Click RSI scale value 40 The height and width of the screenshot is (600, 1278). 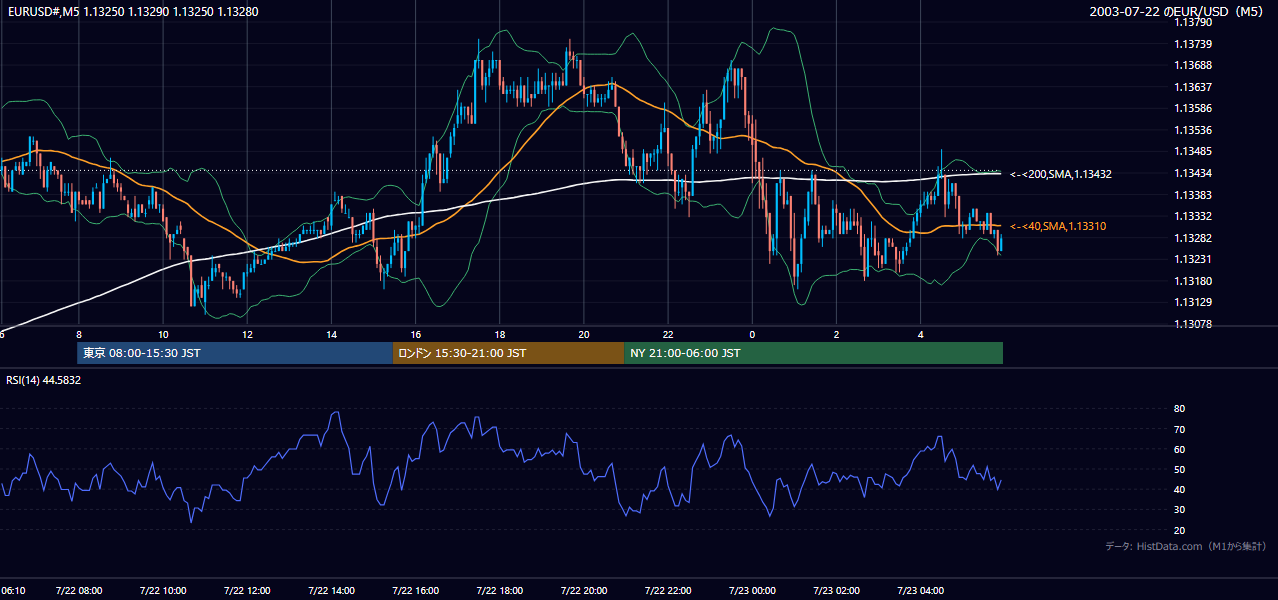(x=1180, y=489)
